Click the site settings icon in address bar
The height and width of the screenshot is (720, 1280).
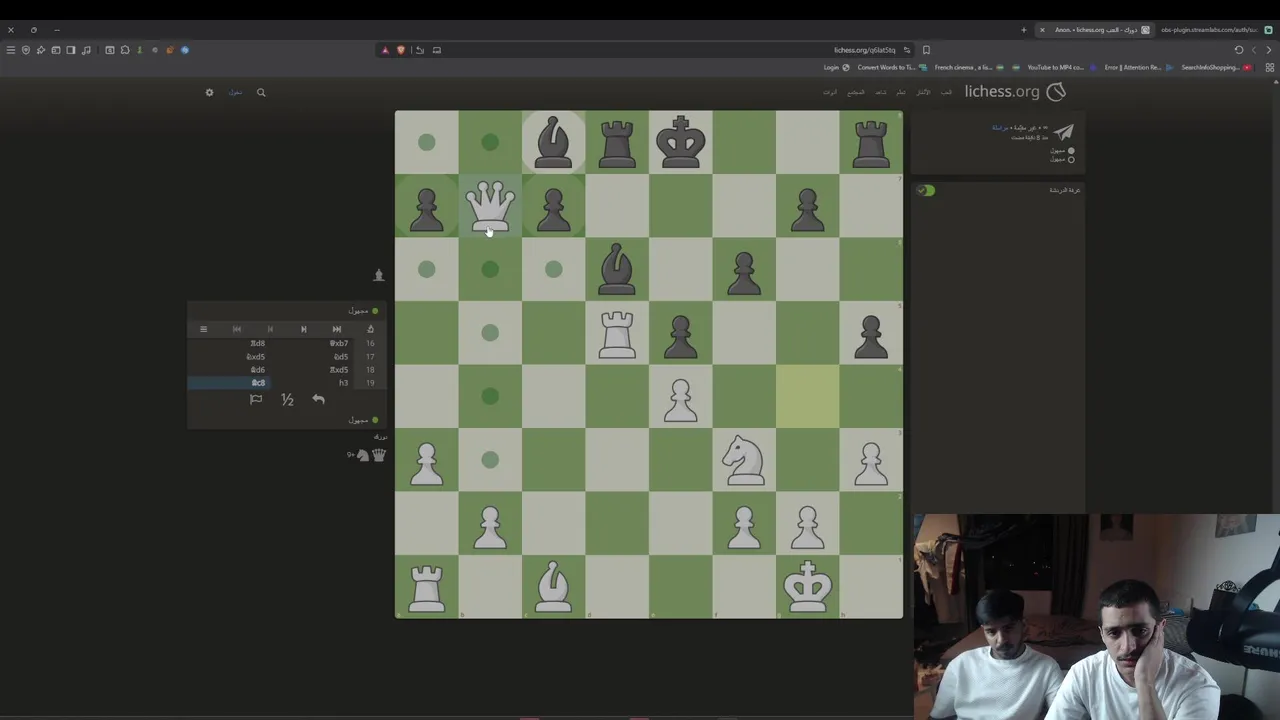tap(907, 50)
